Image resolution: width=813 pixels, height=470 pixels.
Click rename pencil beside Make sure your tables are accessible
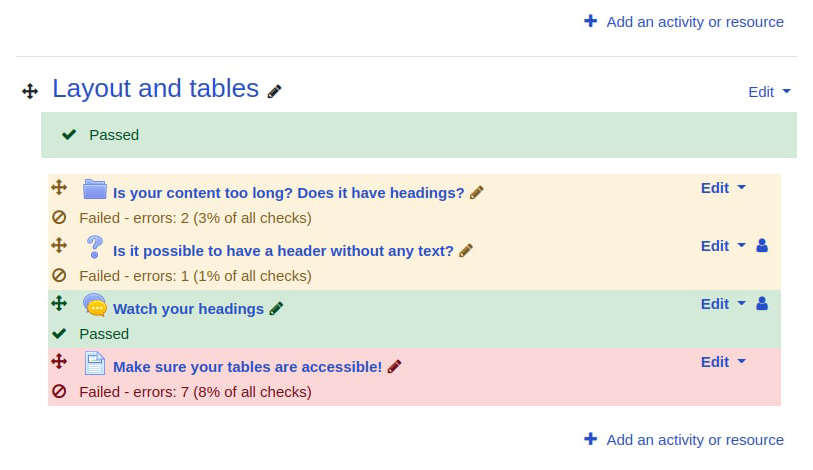pyautogui.click(x=395, y=367)
